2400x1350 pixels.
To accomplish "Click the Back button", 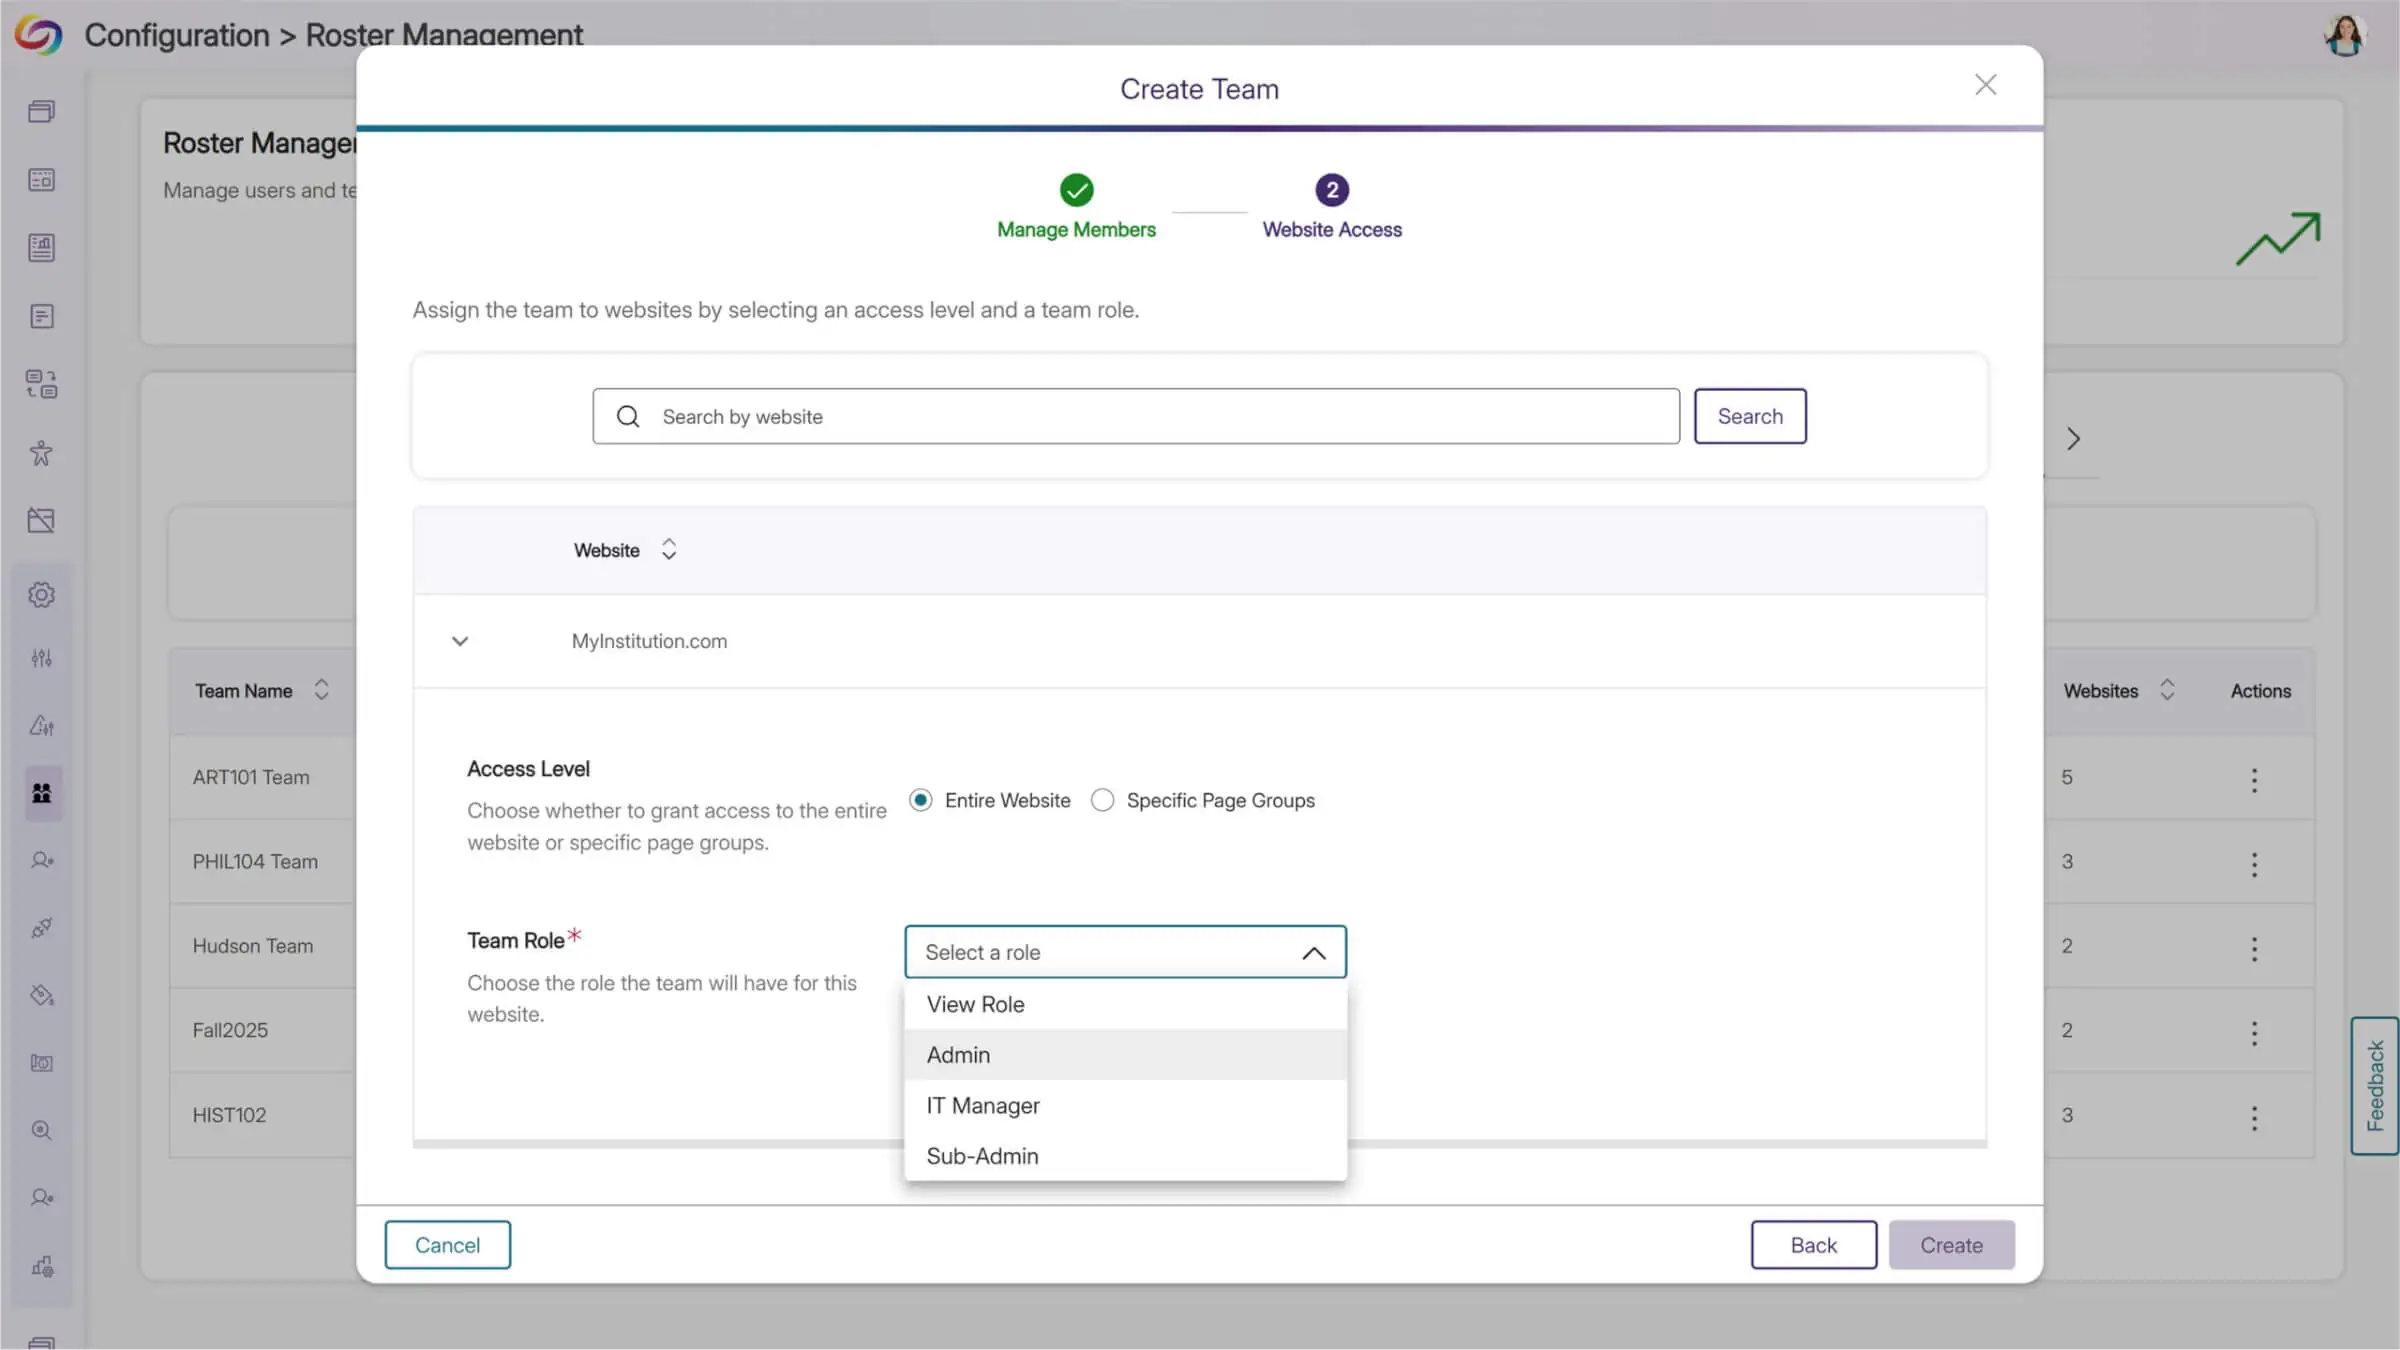I will point(1813,1245).
